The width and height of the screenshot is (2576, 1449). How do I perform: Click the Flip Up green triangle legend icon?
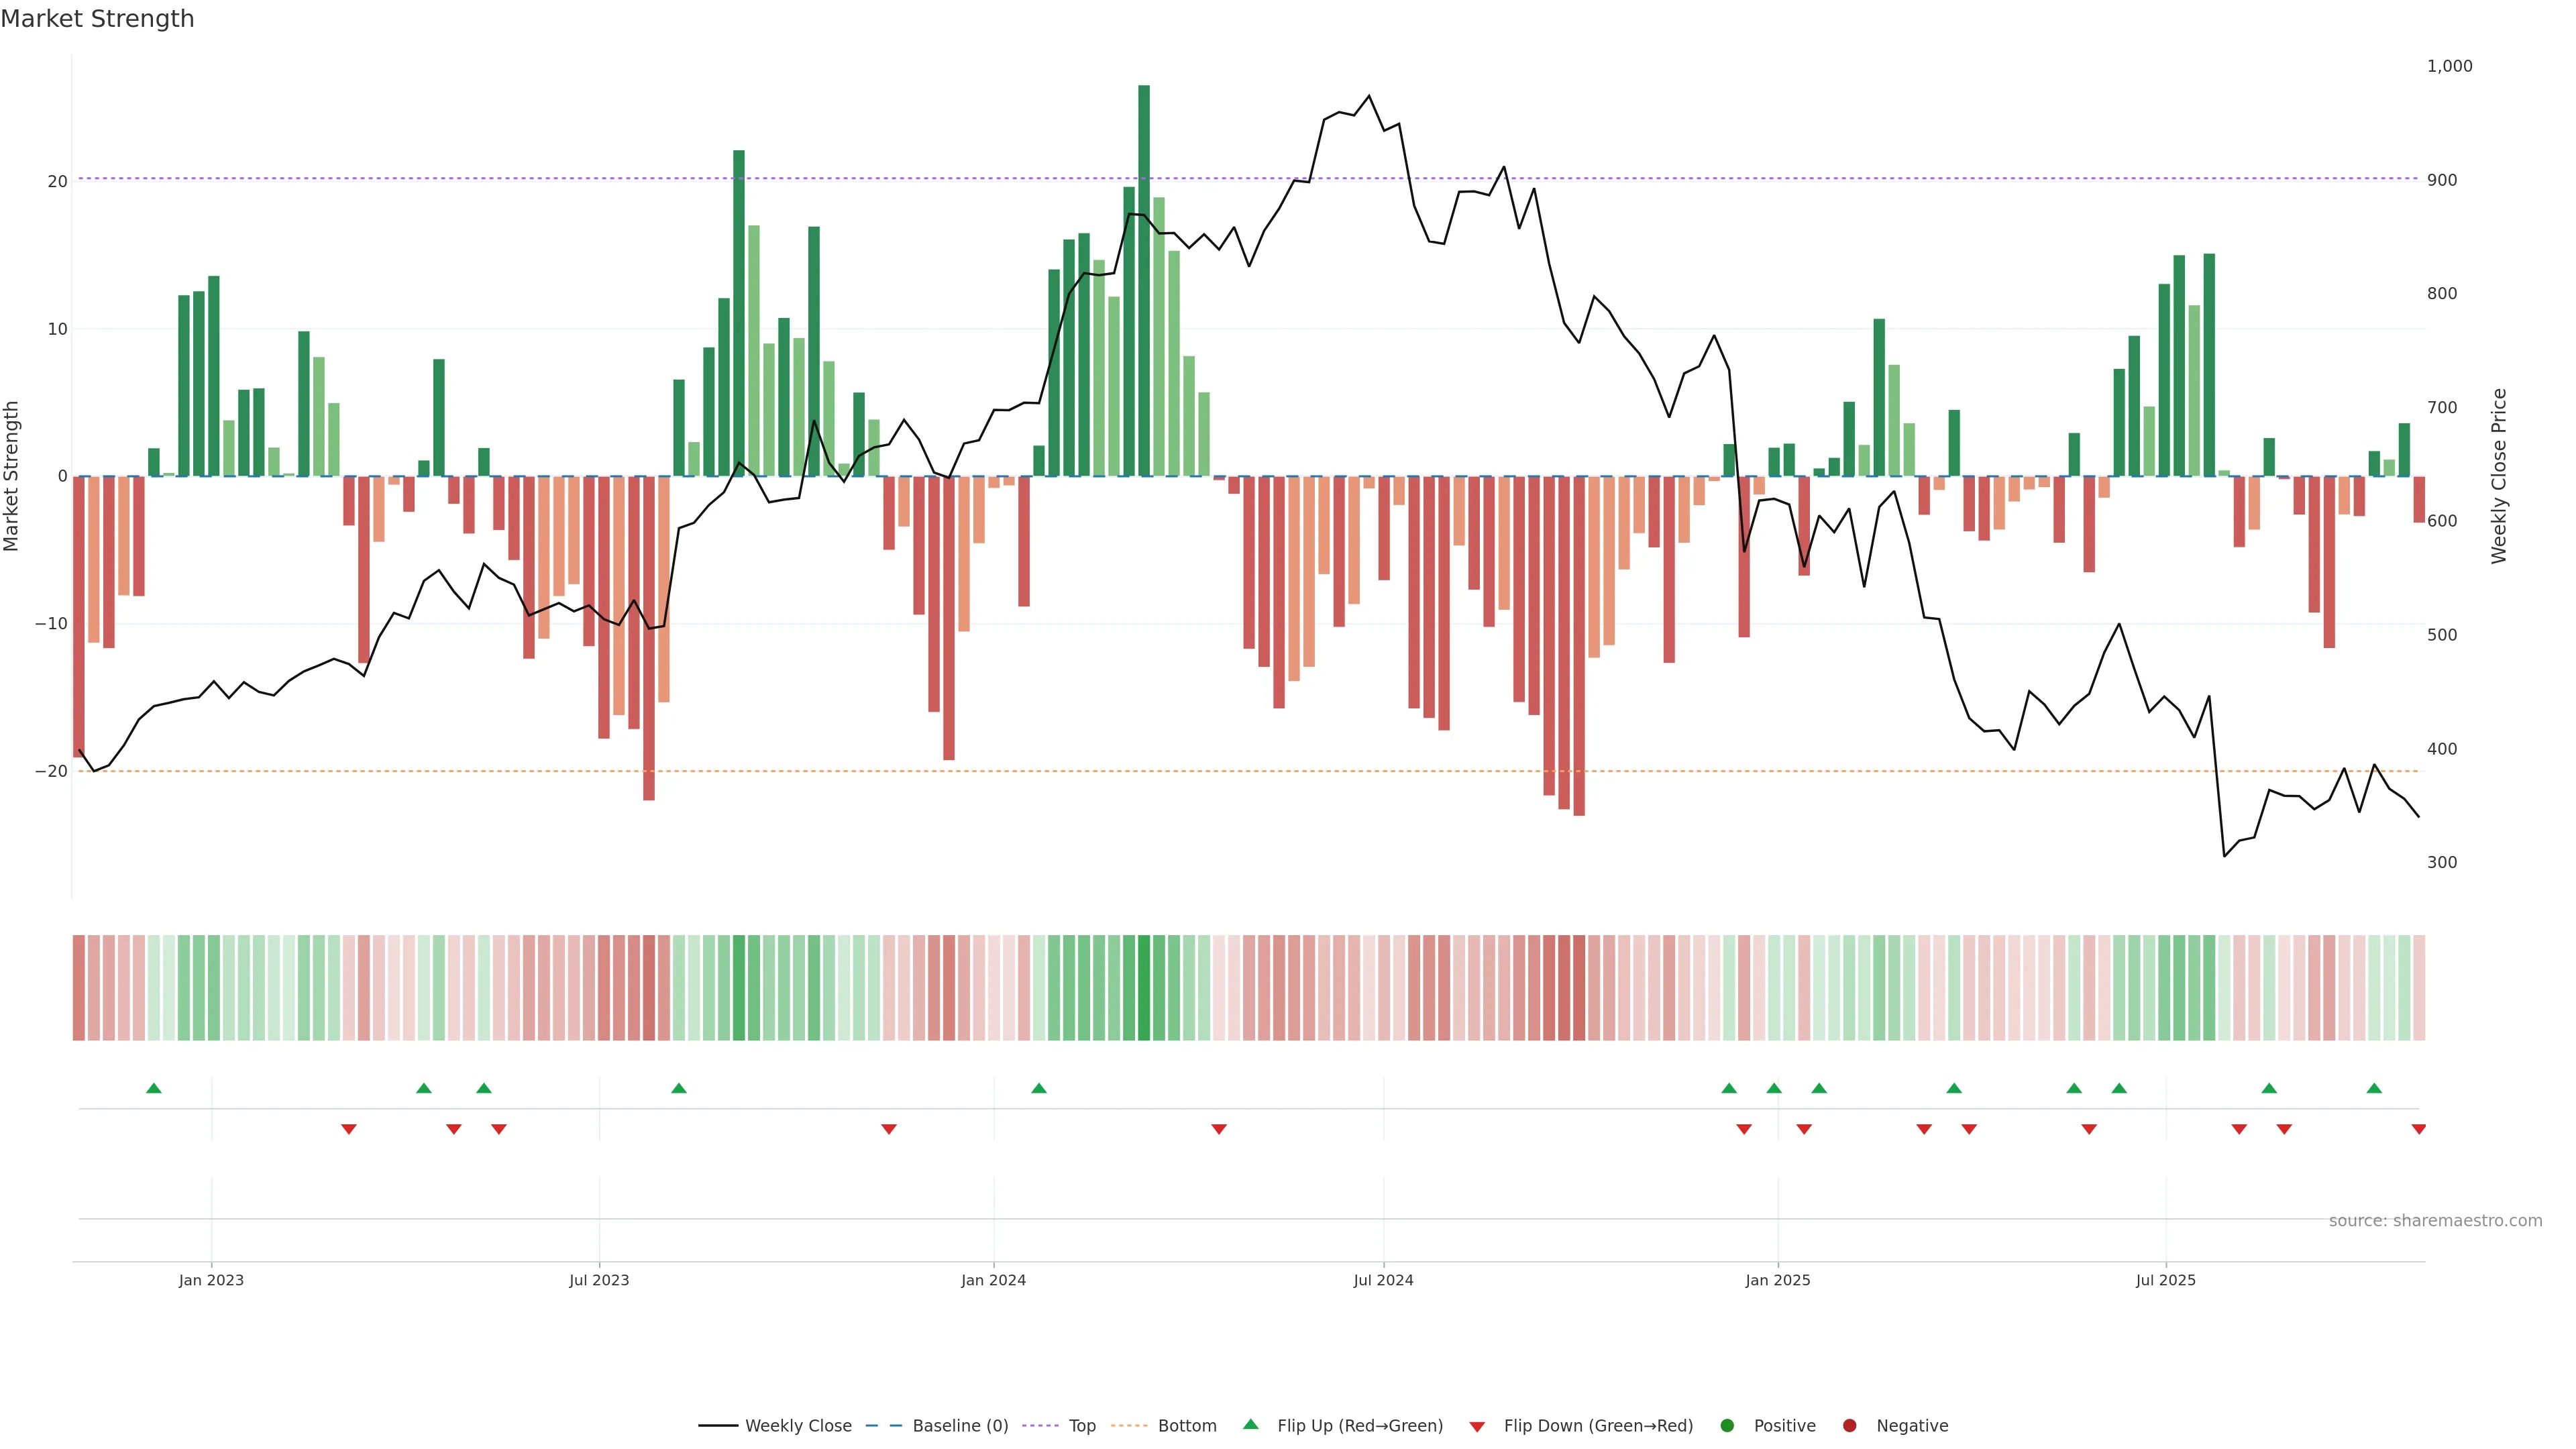(1250, 1424)
